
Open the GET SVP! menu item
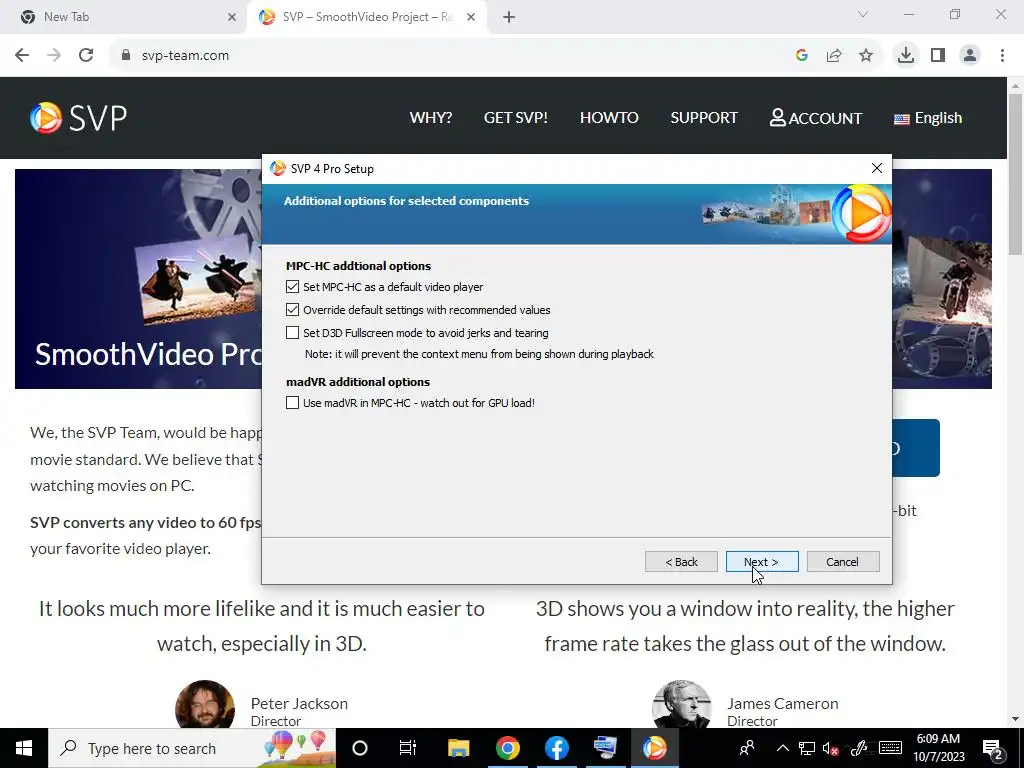[515, 118]
